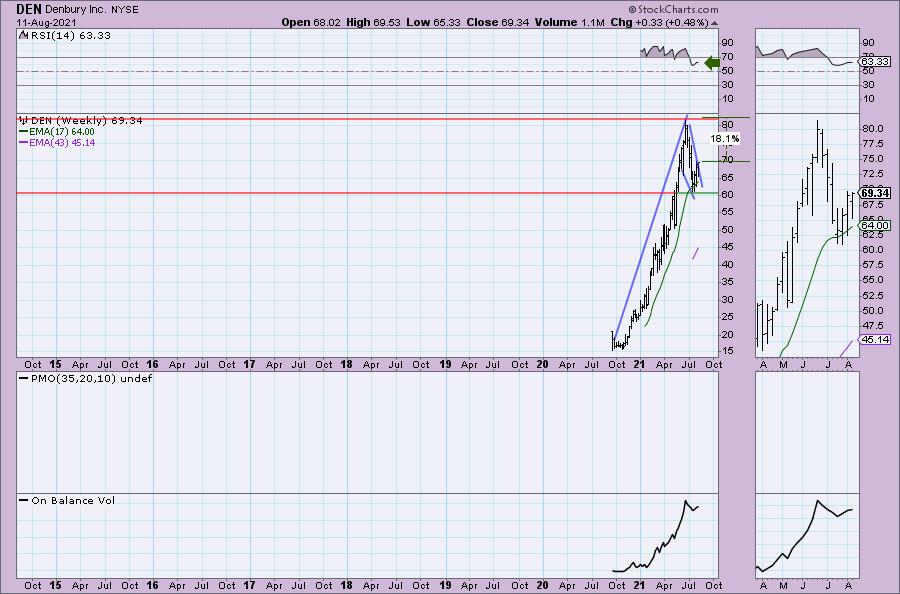Screen dimensions: 900x594
Task: Click the RSI(14) 63.33 indicator label
Action: pyautogui.click(x=70, y=36)
